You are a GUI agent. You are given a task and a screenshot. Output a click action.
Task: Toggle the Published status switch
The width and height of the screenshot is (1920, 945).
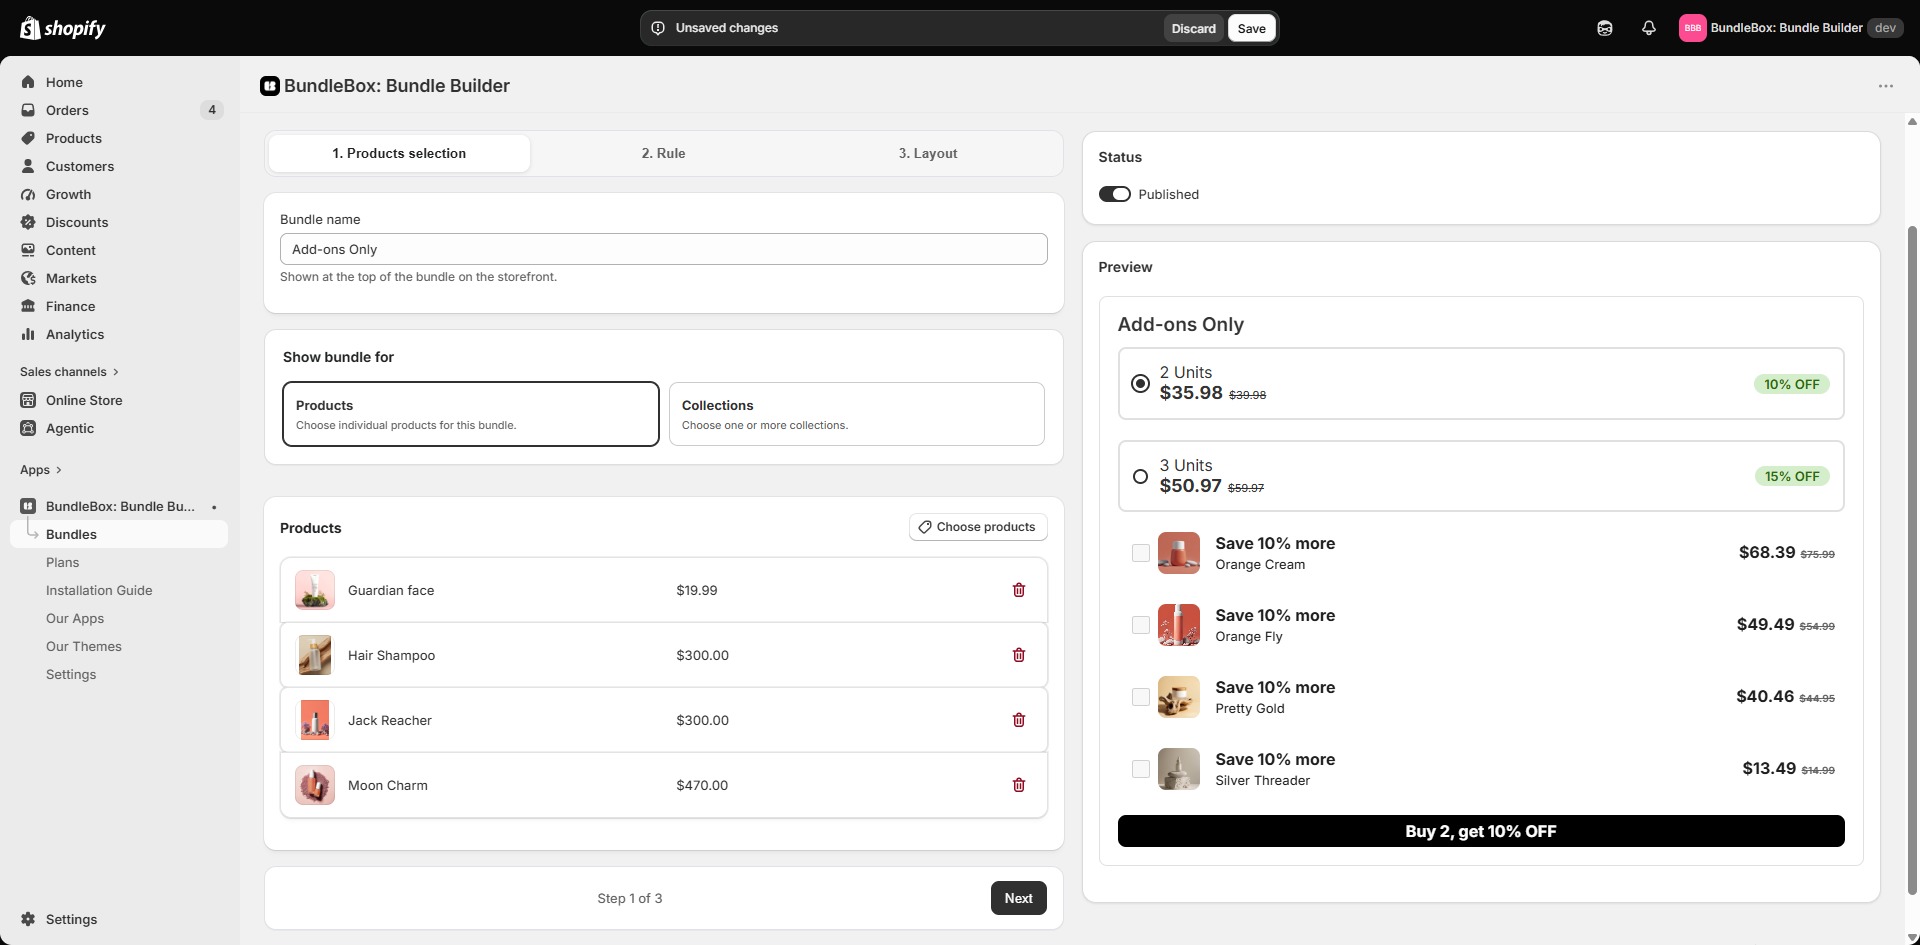(x=1114, y=194)
